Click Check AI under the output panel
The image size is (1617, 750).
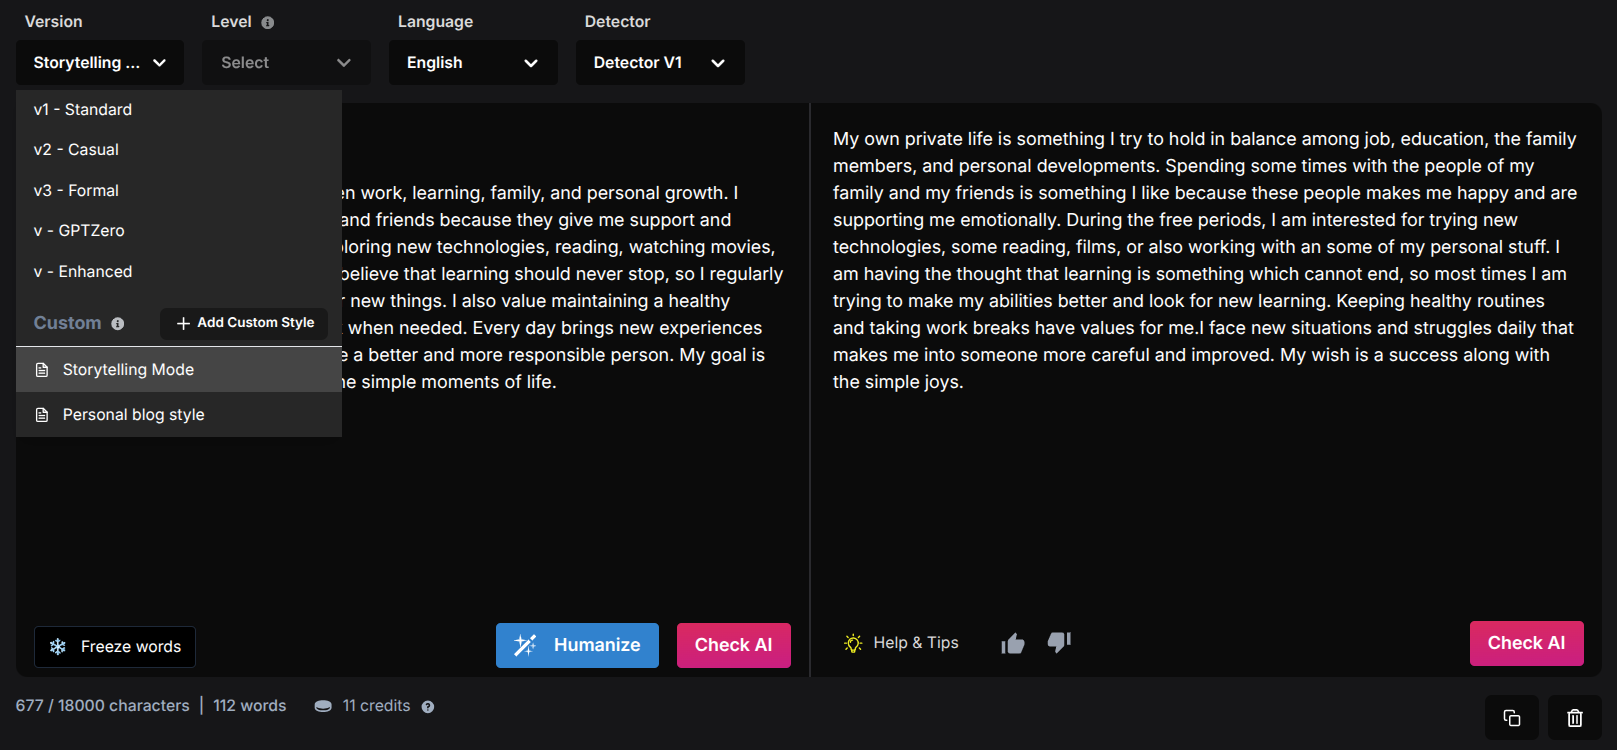pyautogui.click(x=1526, y=643)
